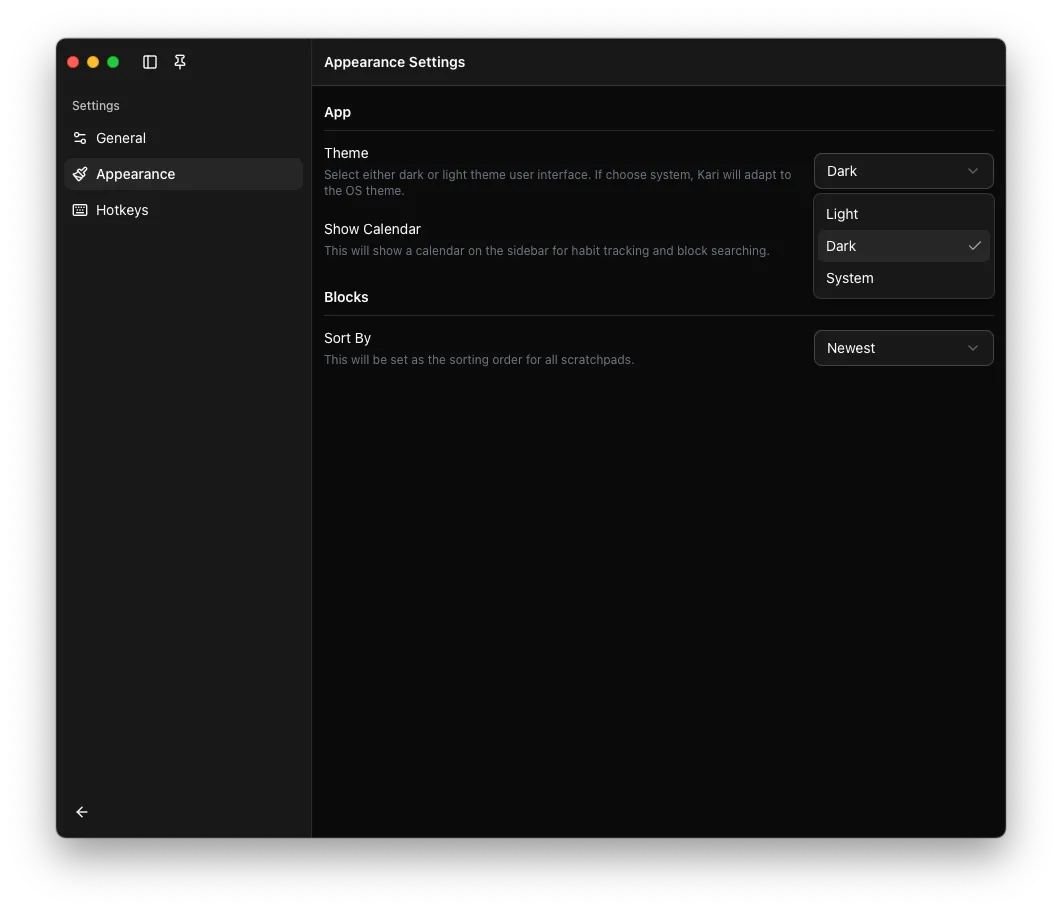Choose the Light theme option
The width and height of the screenshot is (1062, 912).
point(842,214)
